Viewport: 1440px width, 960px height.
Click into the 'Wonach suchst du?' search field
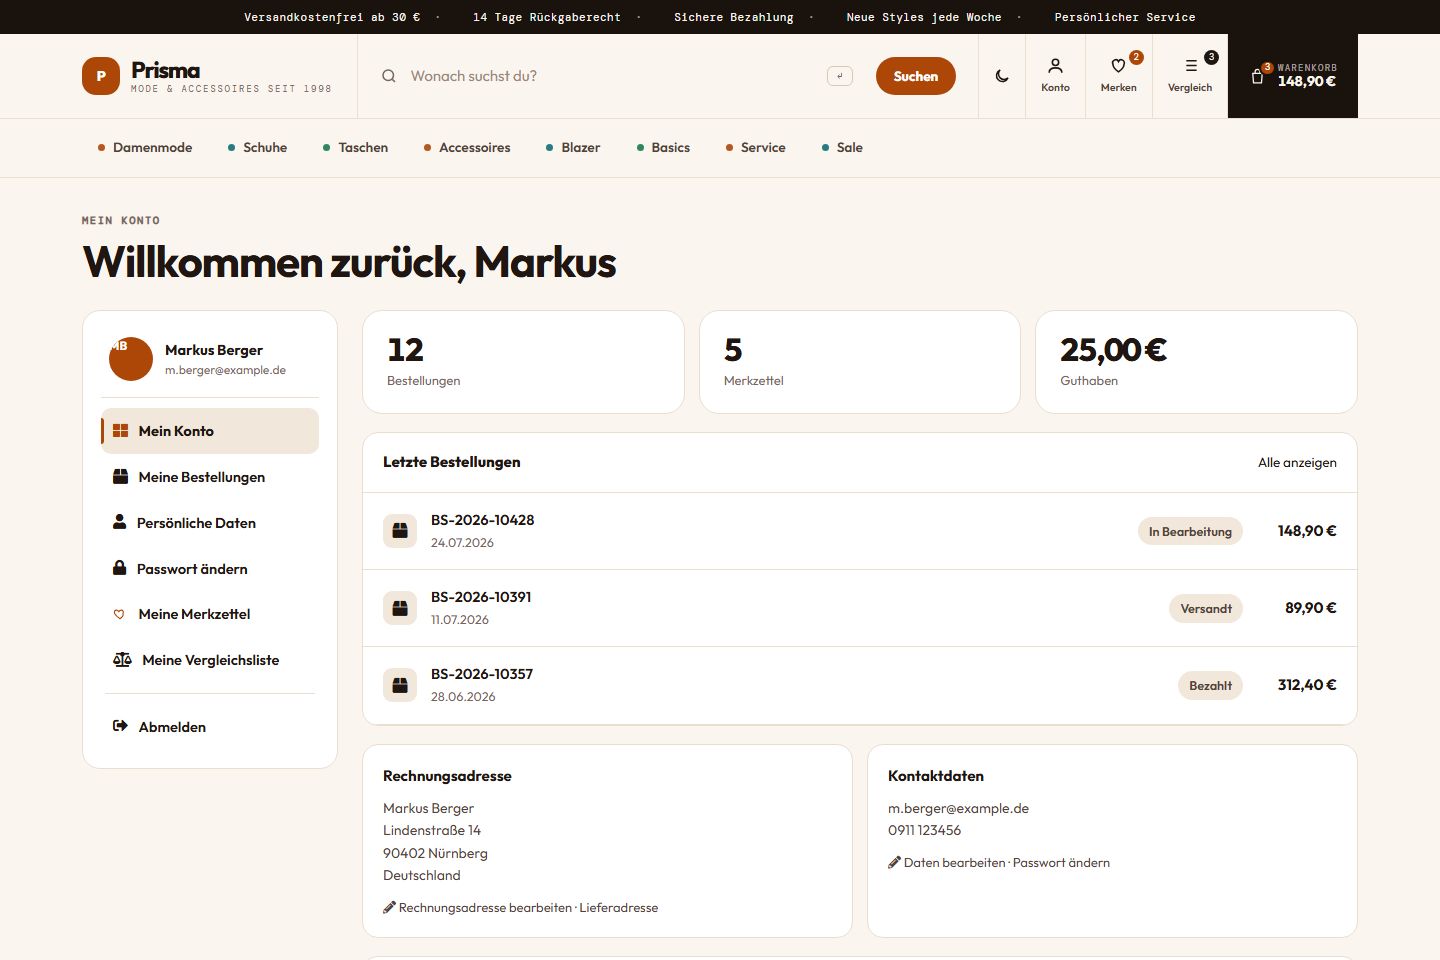pyautogui.click(x=612, y=76)
